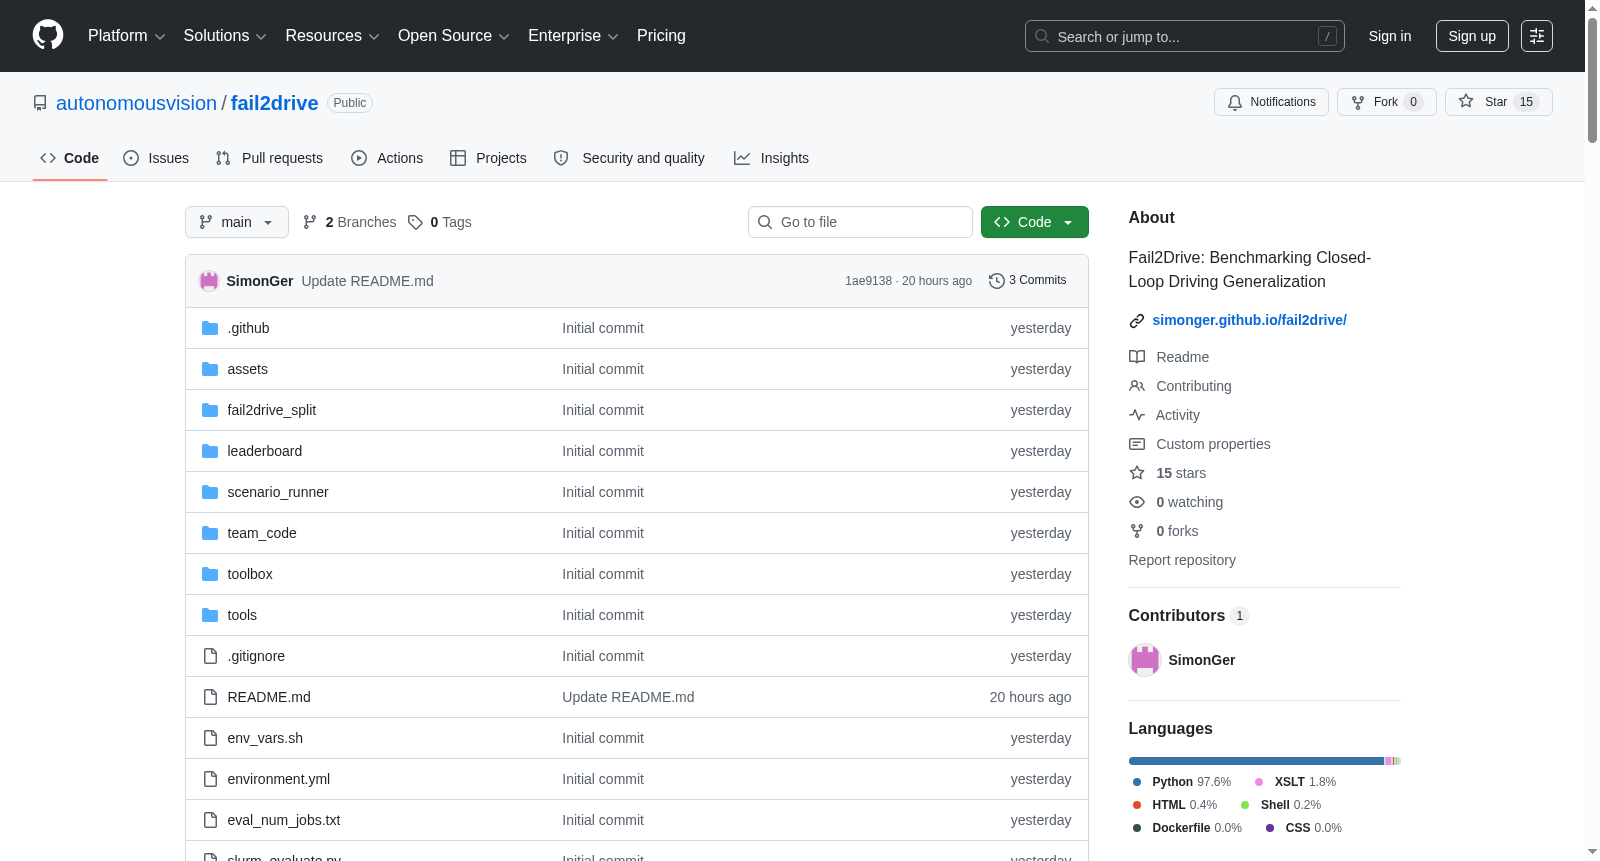Open the autonomousvision owner link
Image resolution: width=1600 pixels, height=861 pixels.
136,103
